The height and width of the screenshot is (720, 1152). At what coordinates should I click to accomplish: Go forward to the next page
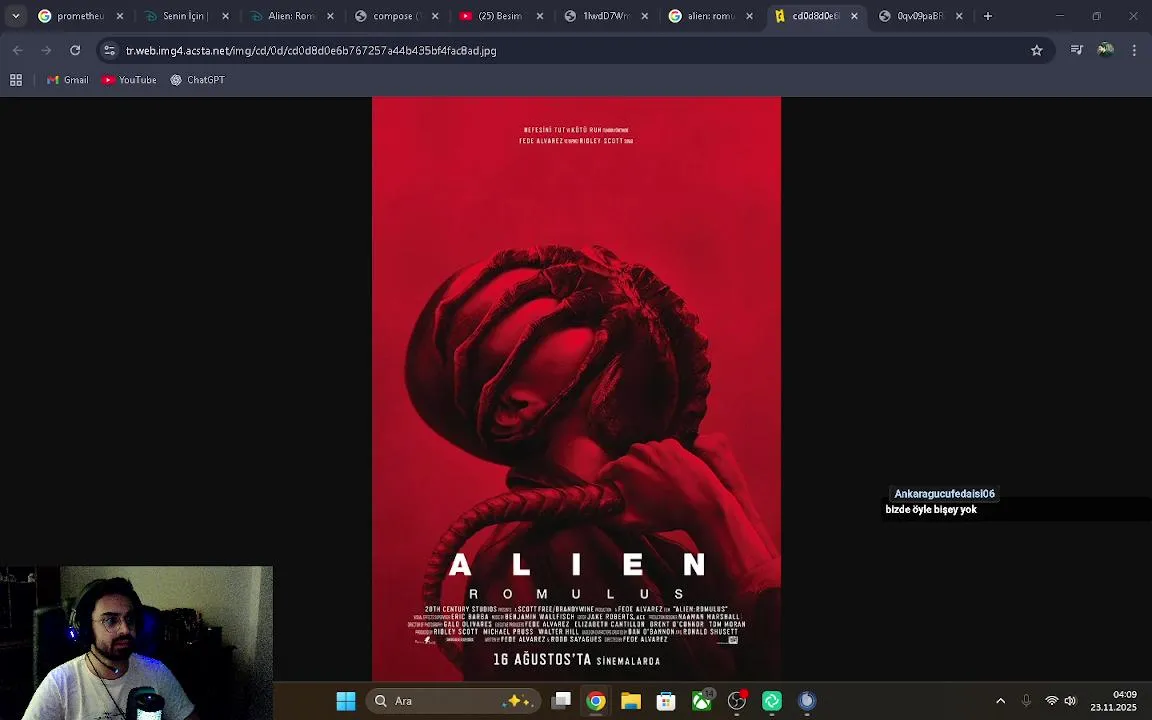(x=46, y=51)
